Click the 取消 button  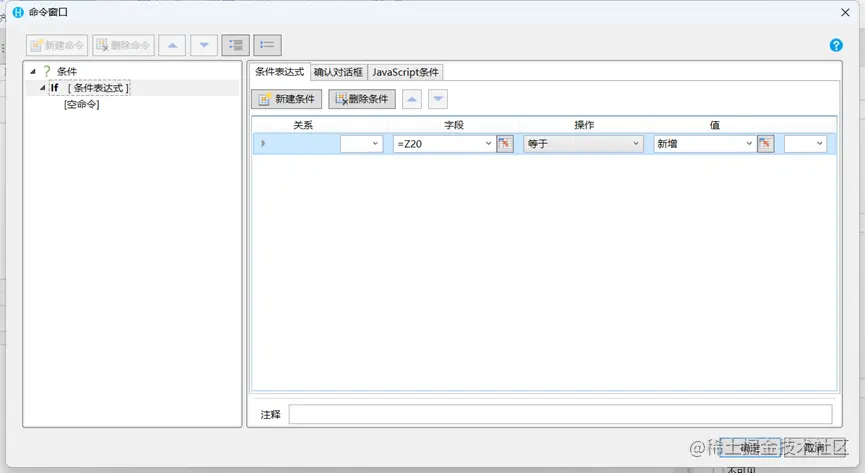coord(815,447)
